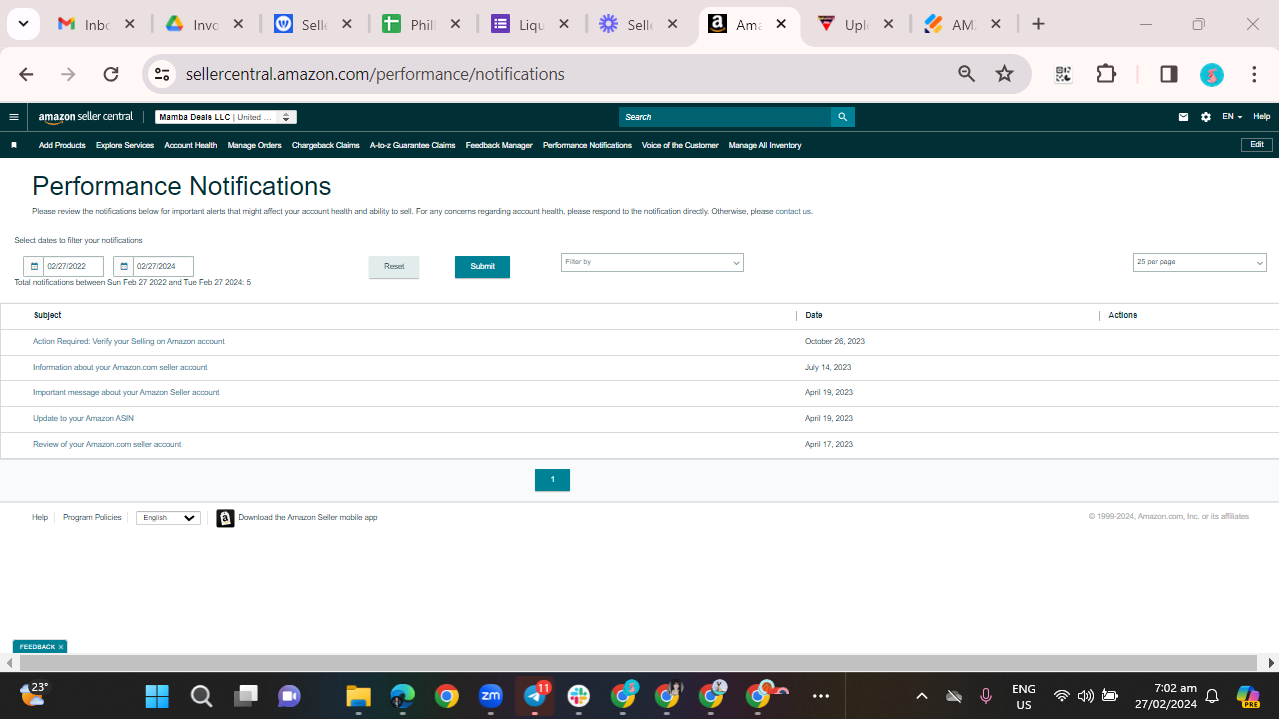Click the search magnifier button in Seller Central

tap(843, 117)
